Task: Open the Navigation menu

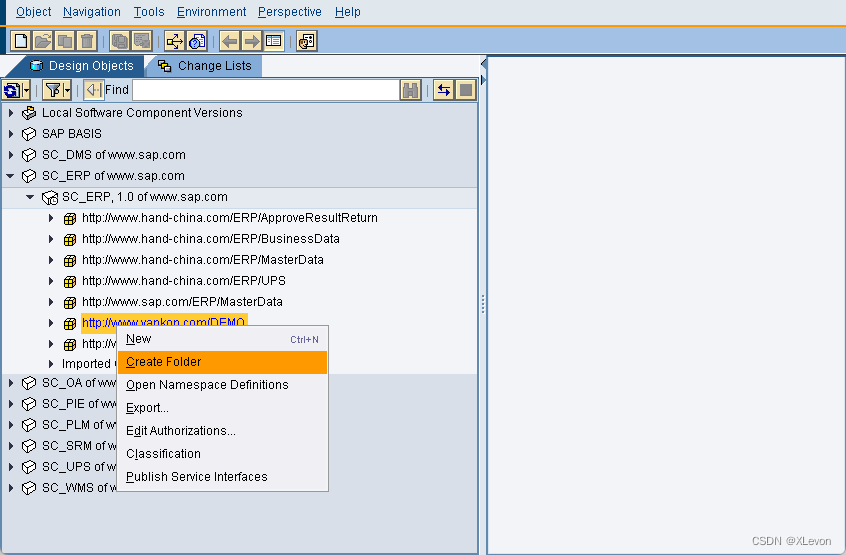Action: 92,12
